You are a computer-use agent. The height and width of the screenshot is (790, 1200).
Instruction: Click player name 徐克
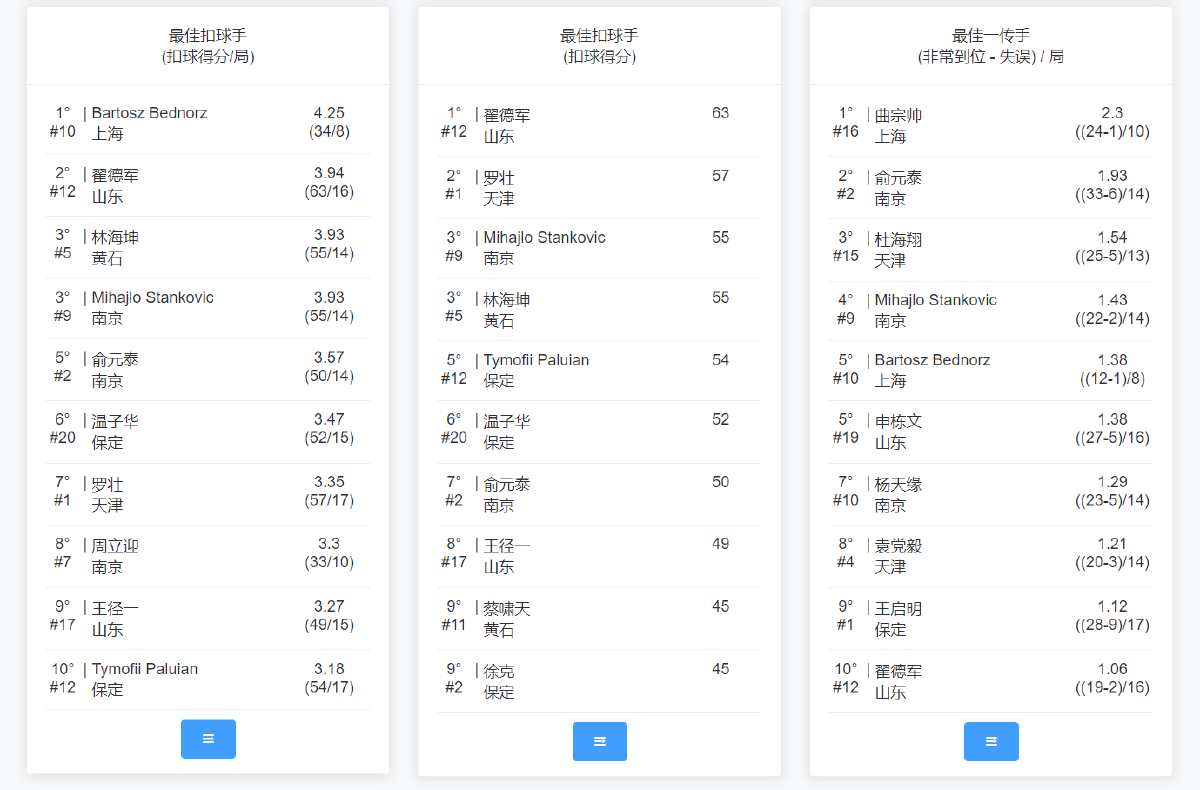pyautogui.click(x=499, y=671)
